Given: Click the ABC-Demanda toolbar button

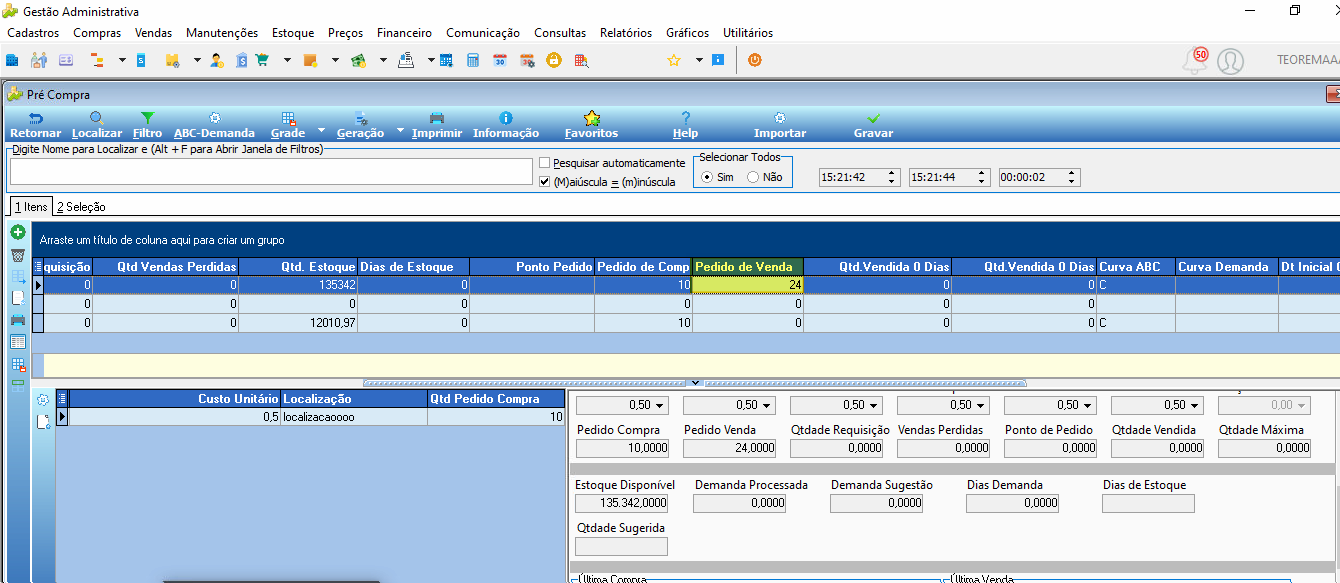Looking at the screenshot, I should click(x=214, y=125).
